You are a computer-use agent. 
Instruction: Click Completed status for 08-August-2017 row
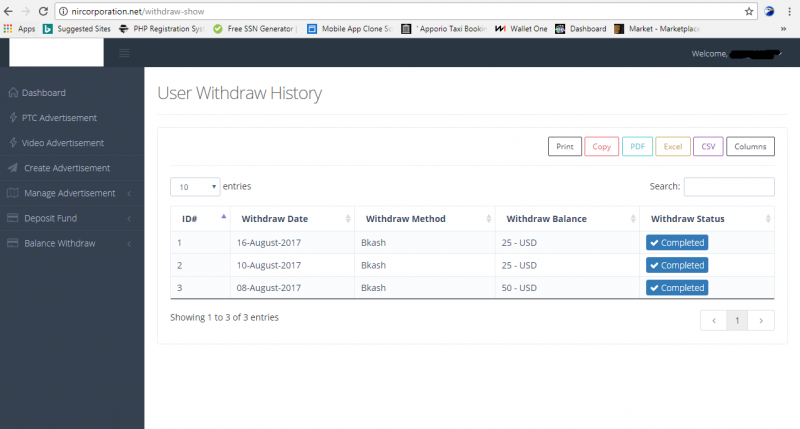pos(677,287)
